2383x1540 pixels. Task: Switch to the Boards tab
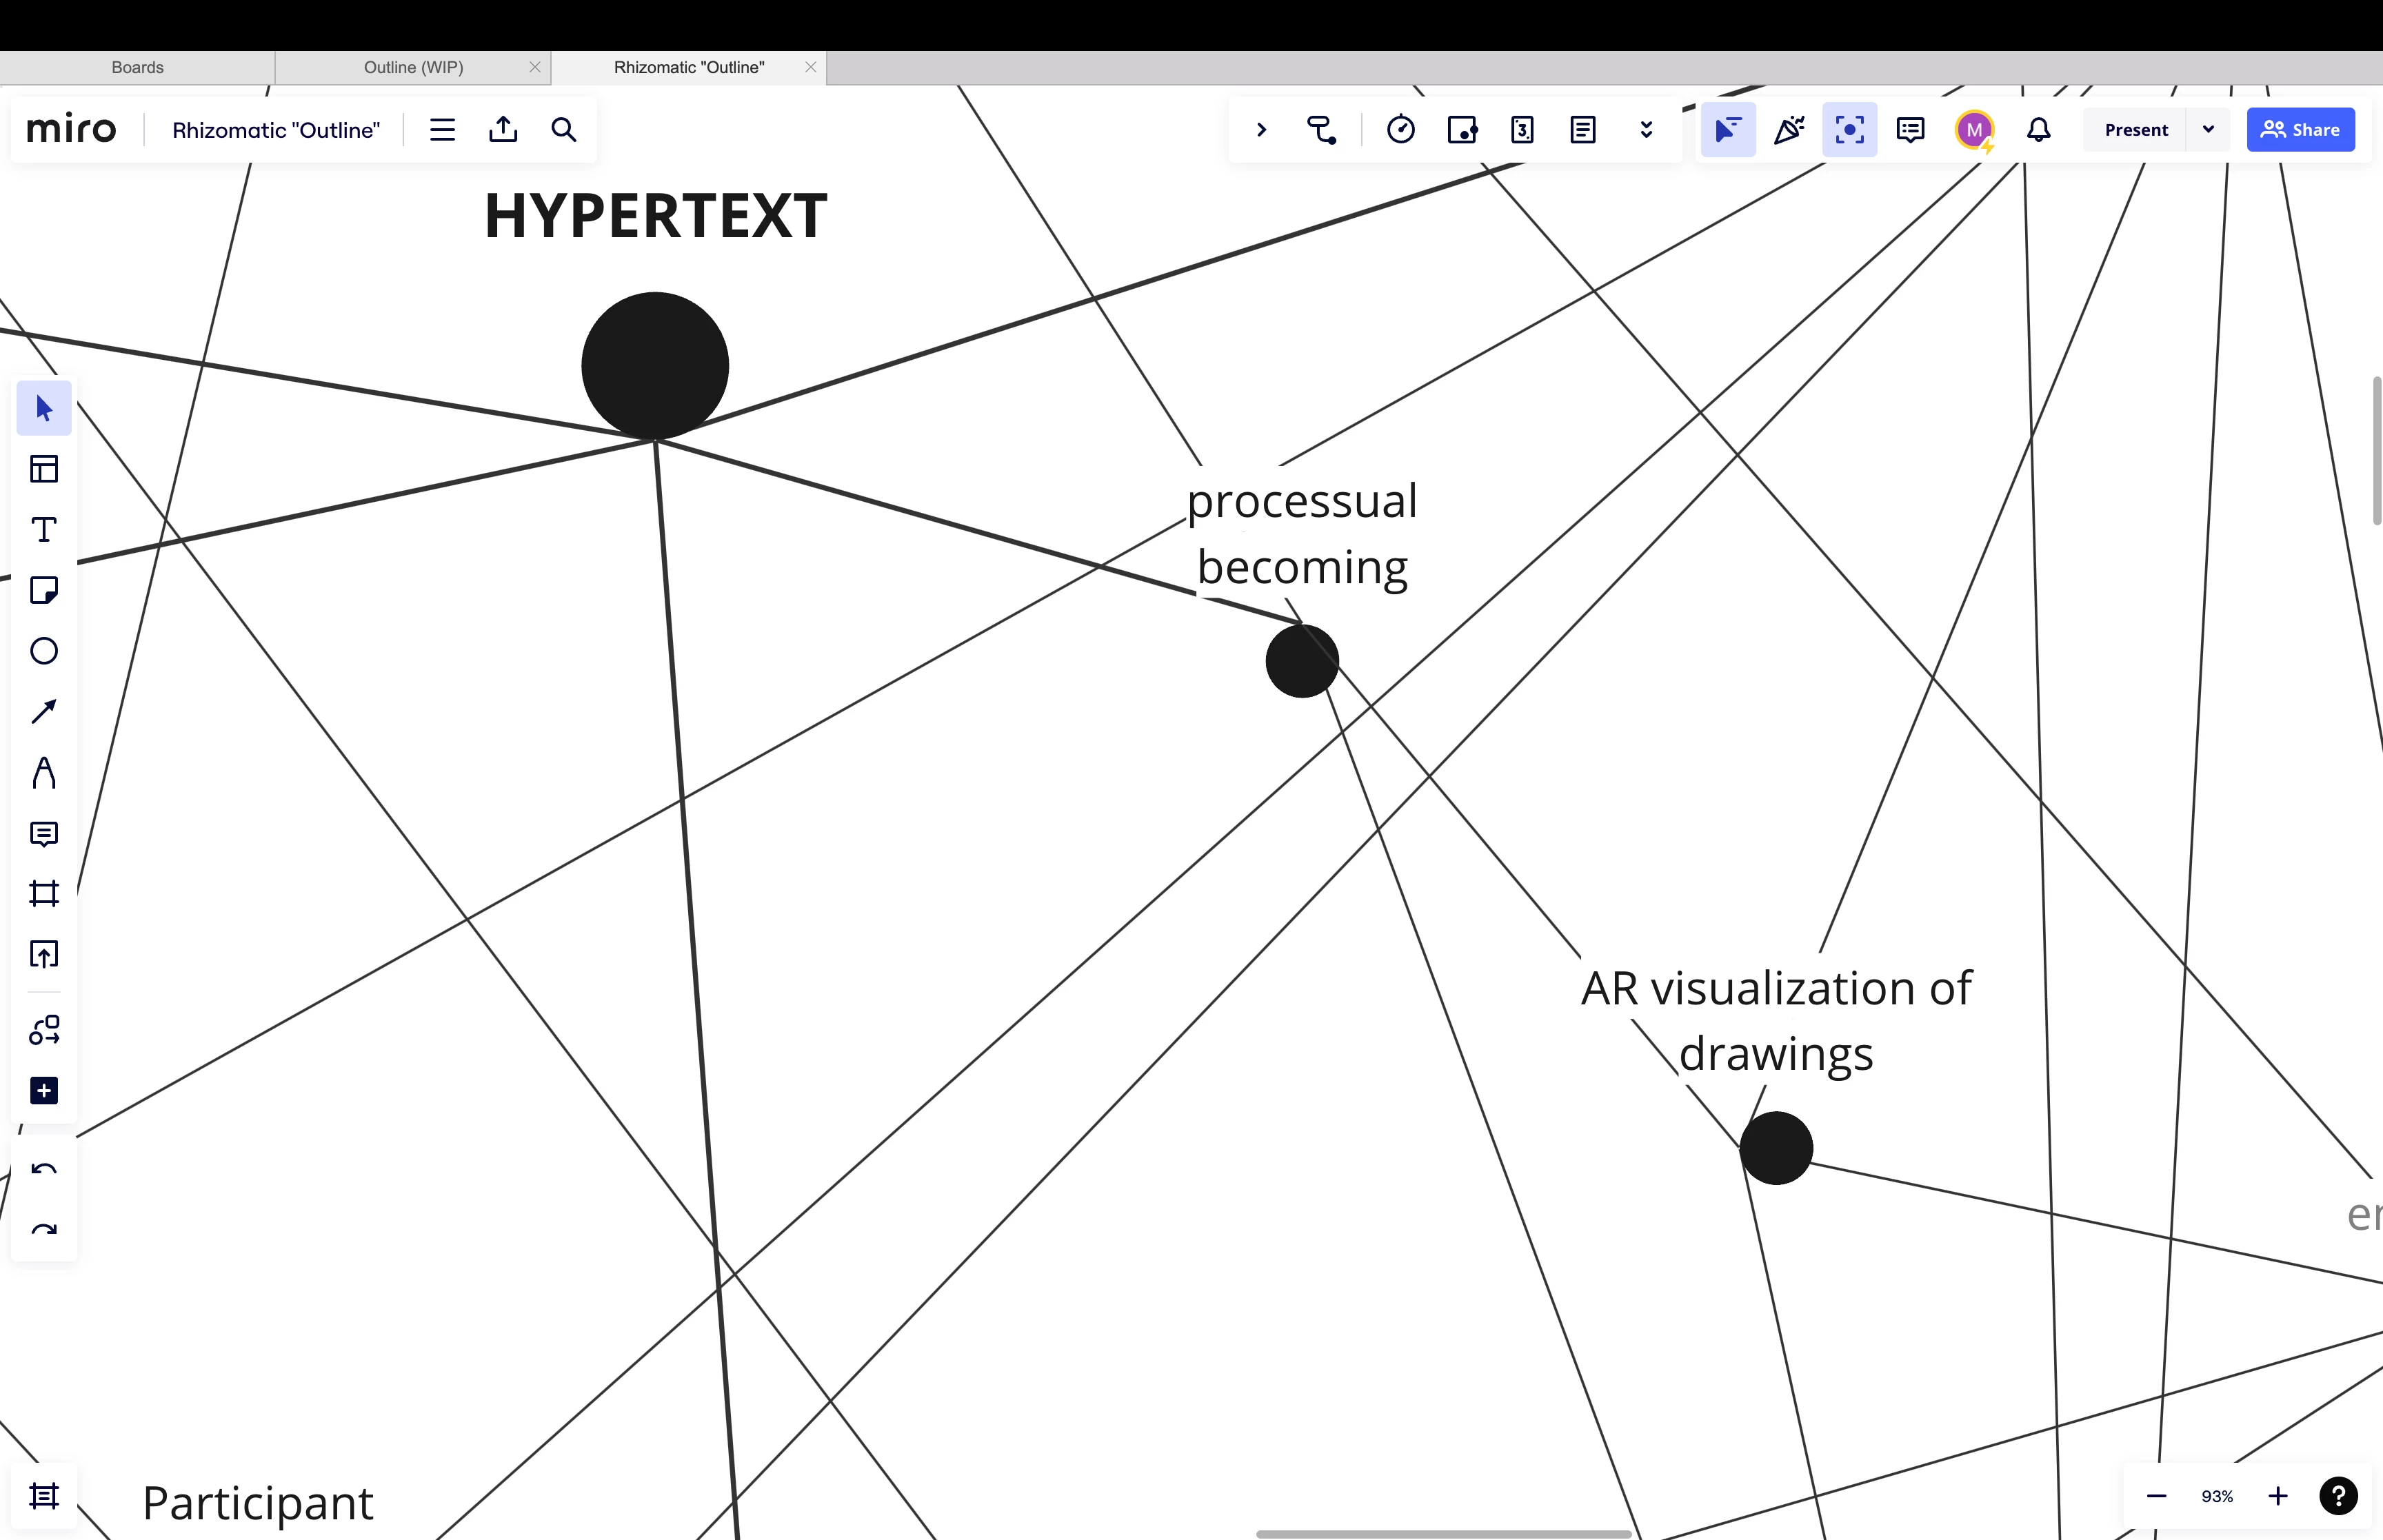tap(137, 68)
